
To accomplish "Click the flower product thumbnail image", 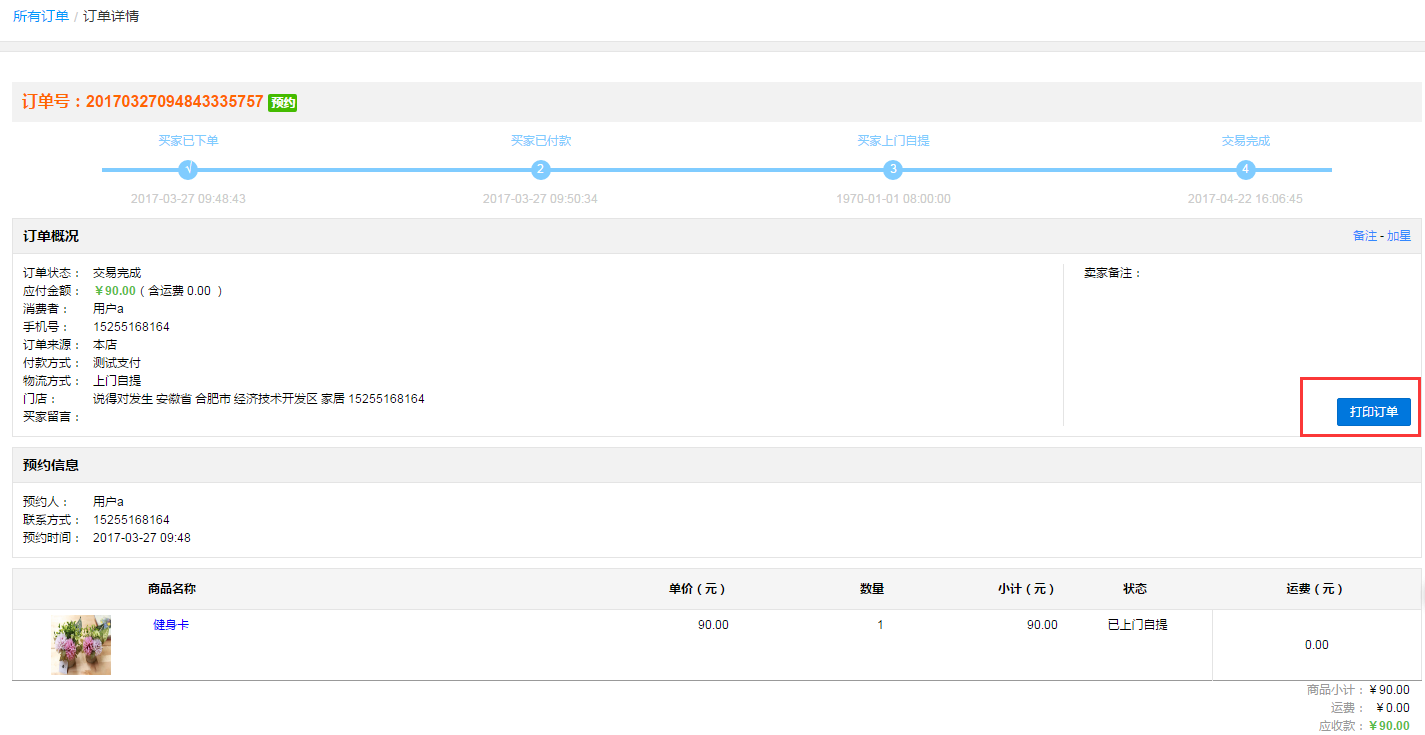I will point(81,645).
